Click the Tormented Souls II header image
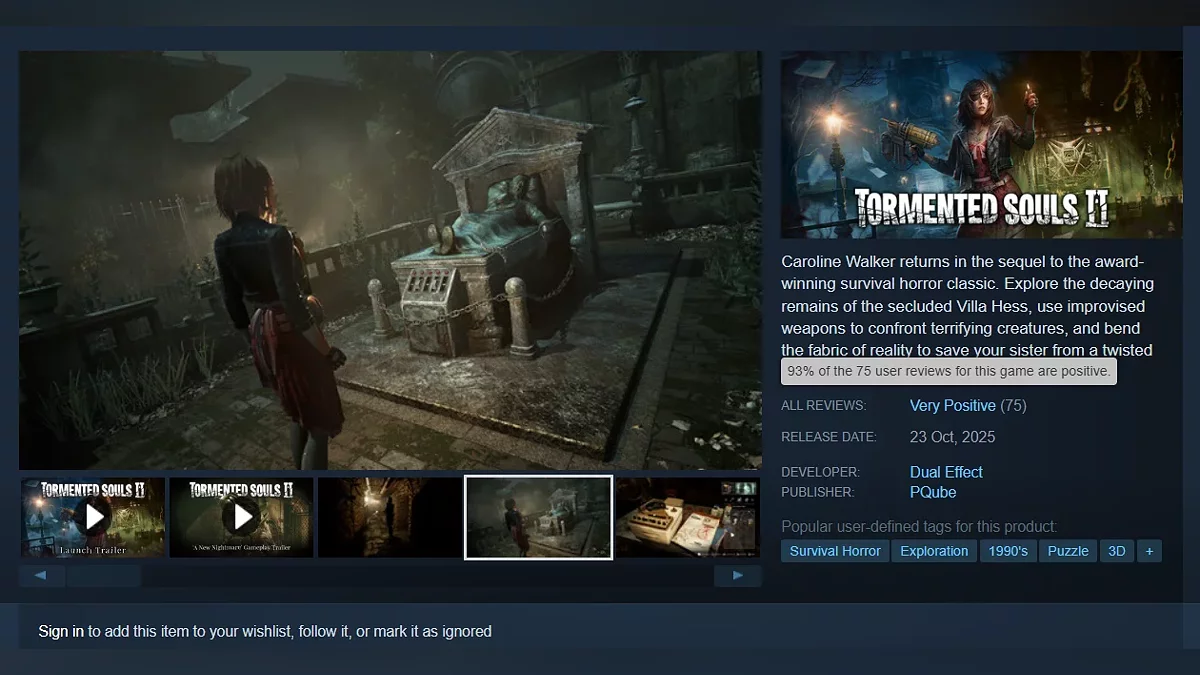 981,145
